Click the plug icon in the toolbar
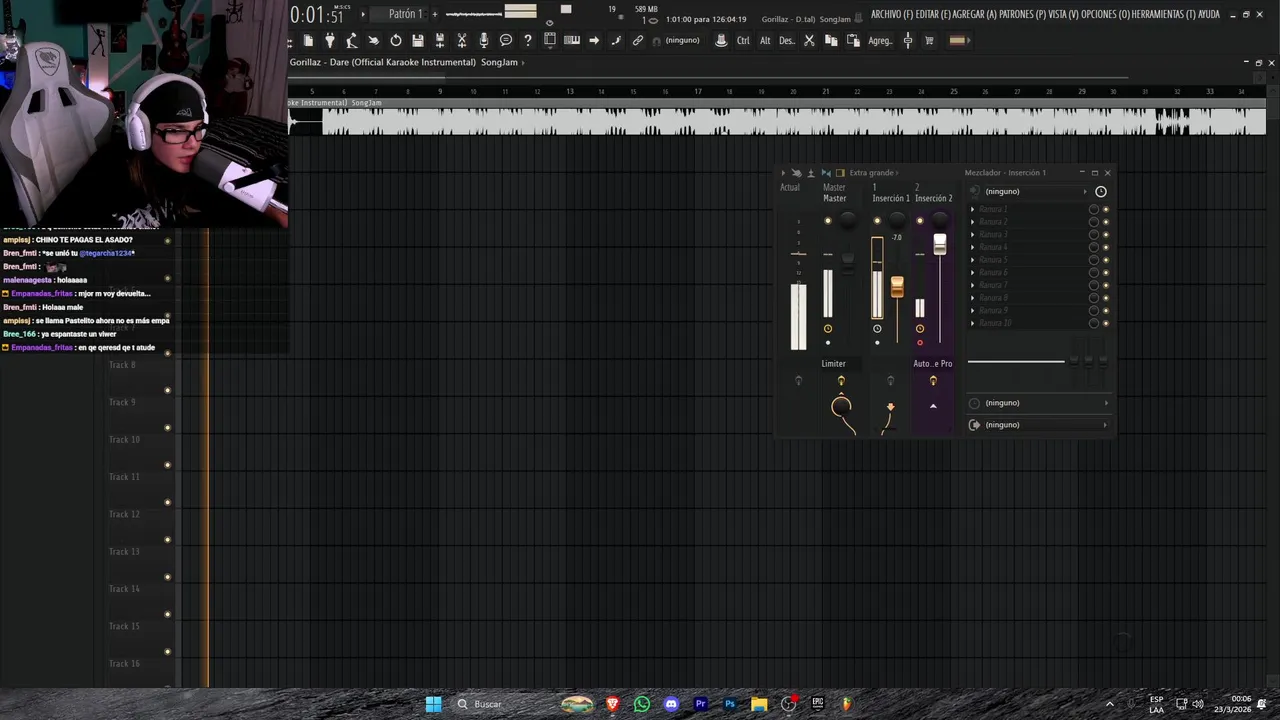1280x720 pixels. (330, 40)
